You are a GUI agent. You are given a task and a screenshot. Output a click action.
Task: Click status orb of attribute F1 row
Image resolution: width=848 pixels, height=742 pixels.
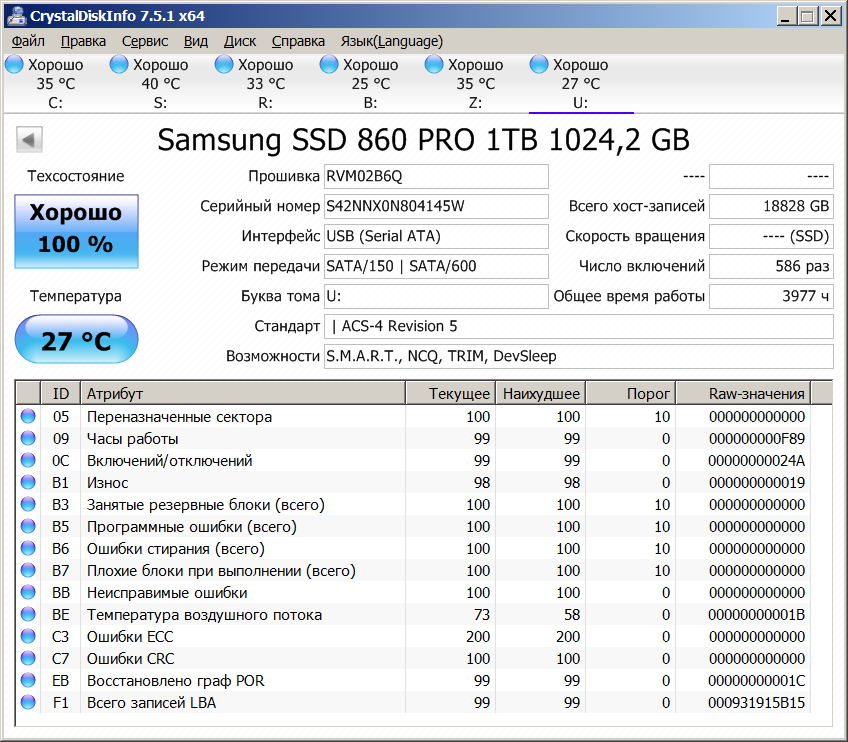(28, 703)
